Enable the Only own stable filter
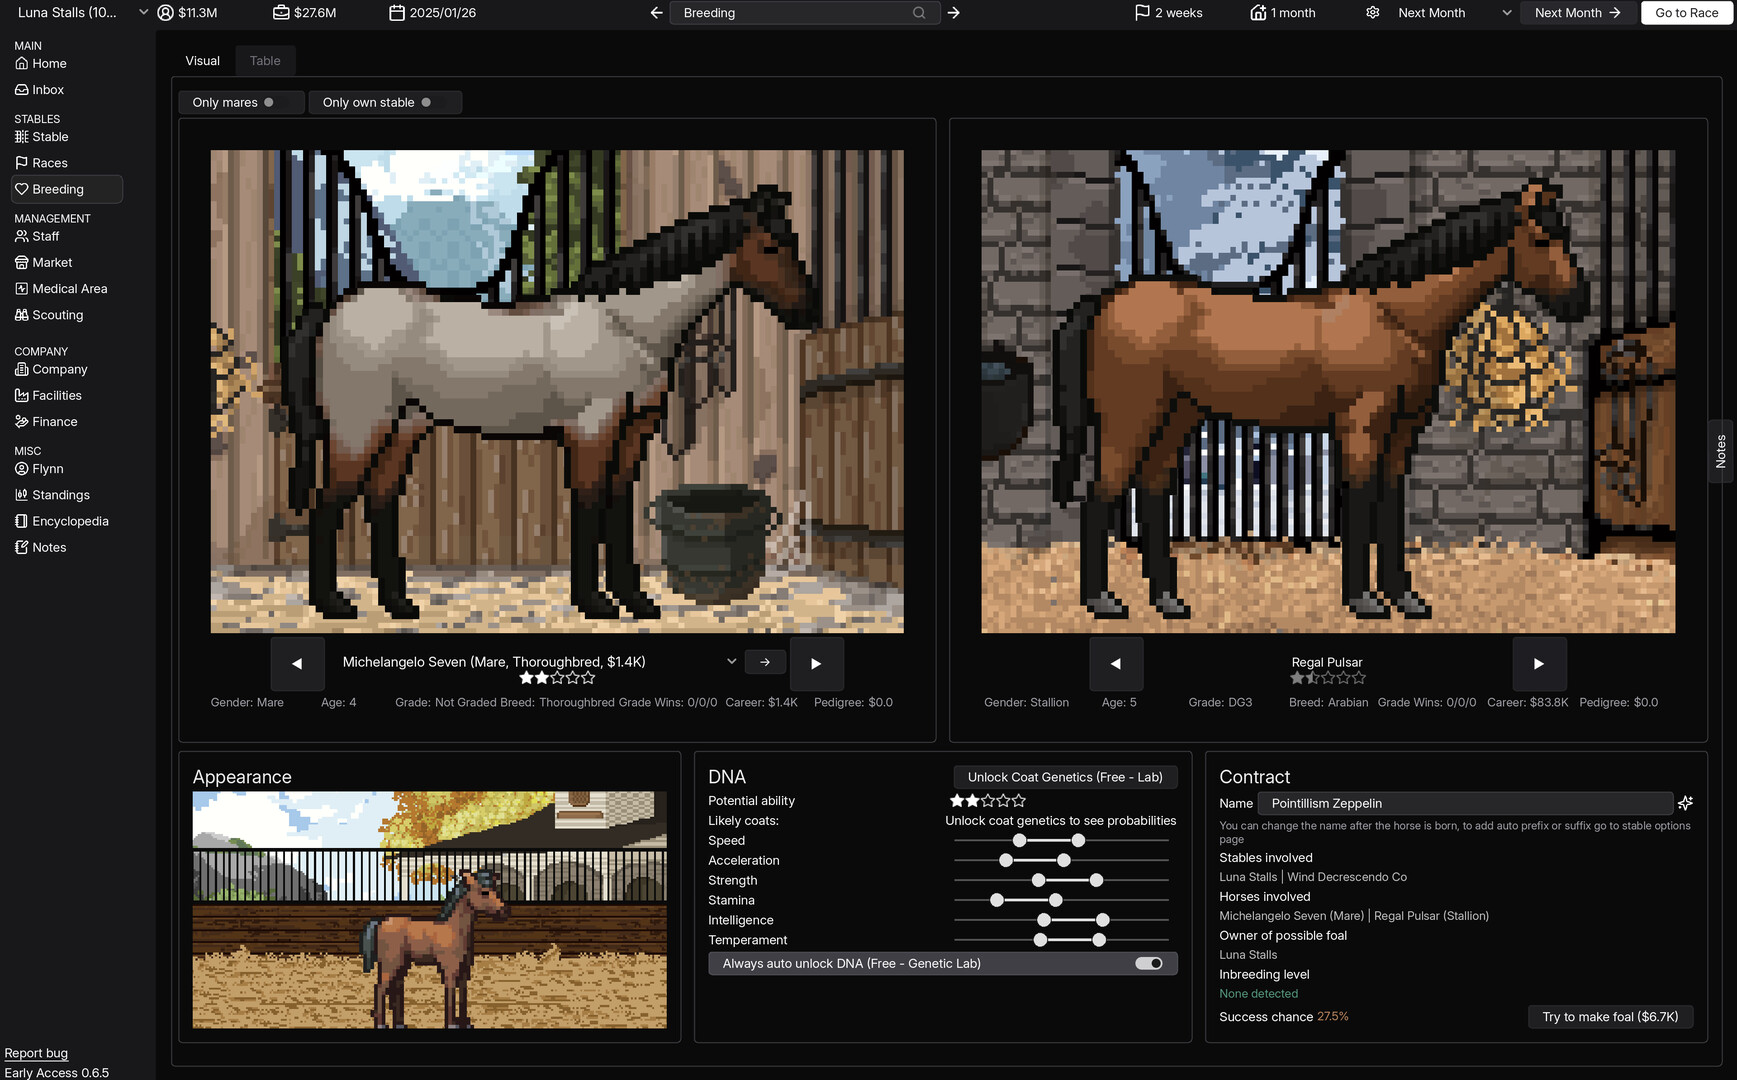This screenshot has width=1737, height=1080. click(x=385, y=102)
